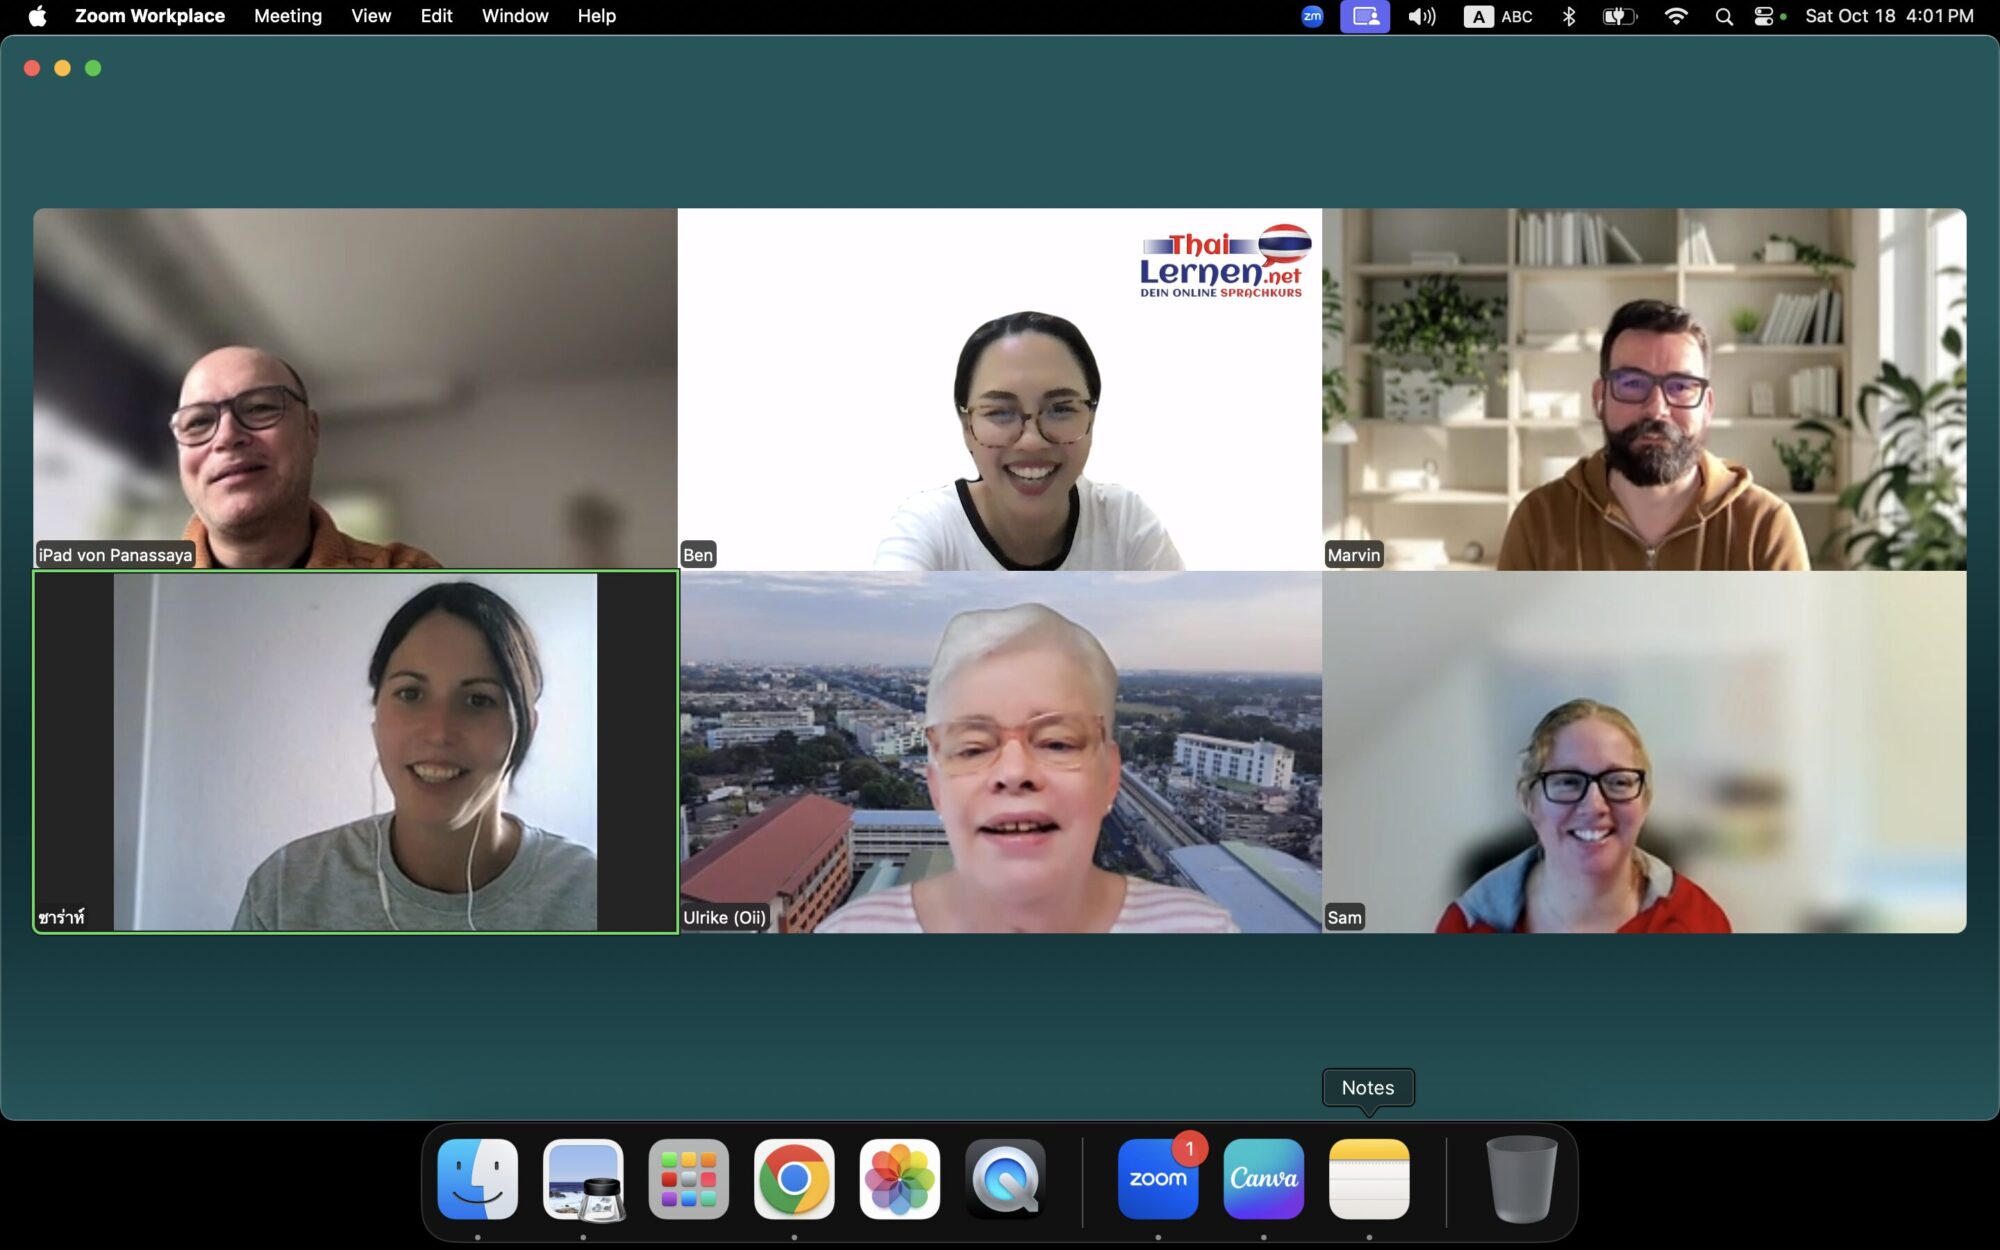
Task: Open the View menu
Action: coord(370,16)
